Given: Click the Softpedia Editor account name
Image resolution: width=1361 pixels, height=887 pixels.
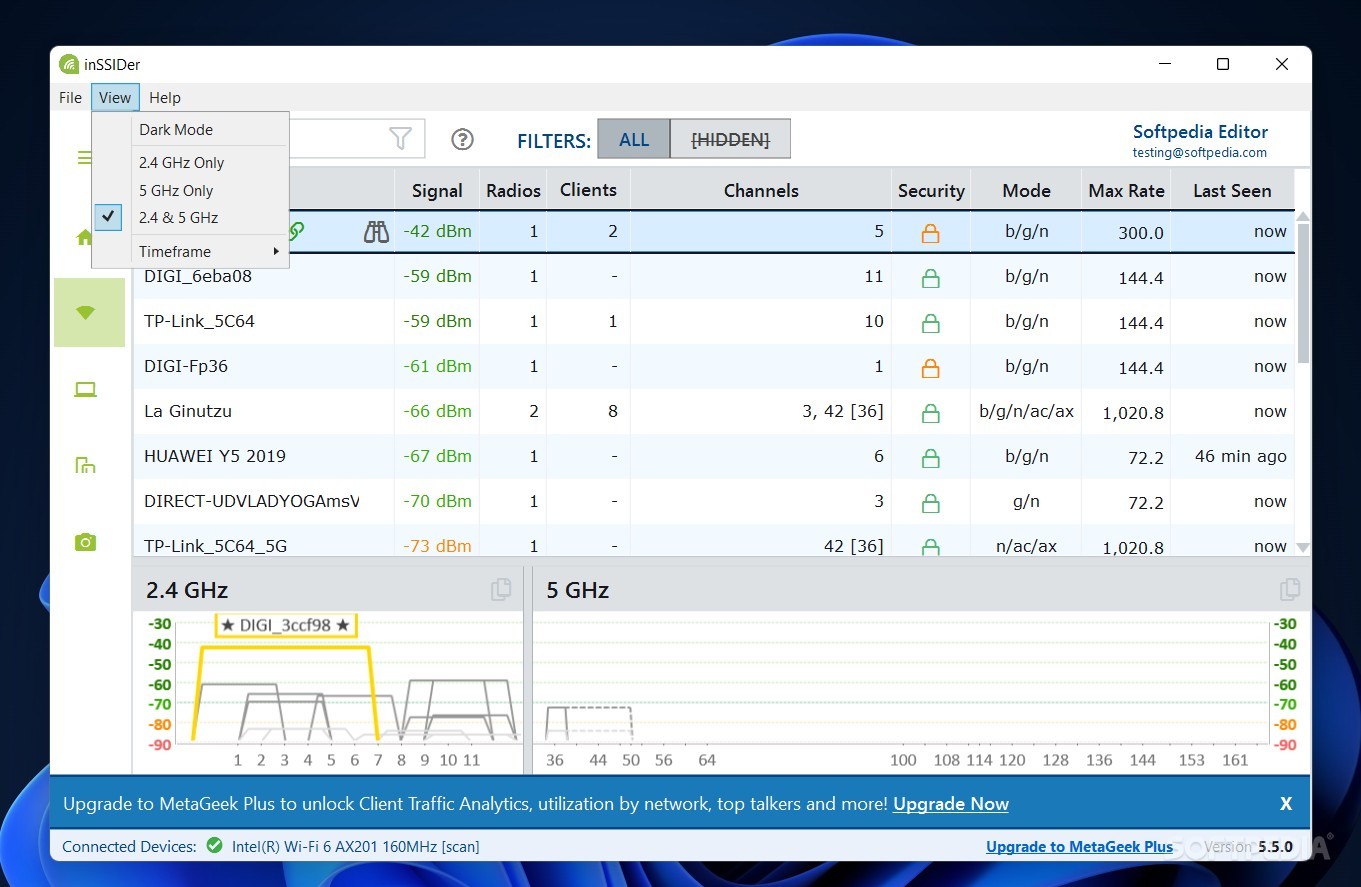Looking at the screenshot, I should [1200, 132].
